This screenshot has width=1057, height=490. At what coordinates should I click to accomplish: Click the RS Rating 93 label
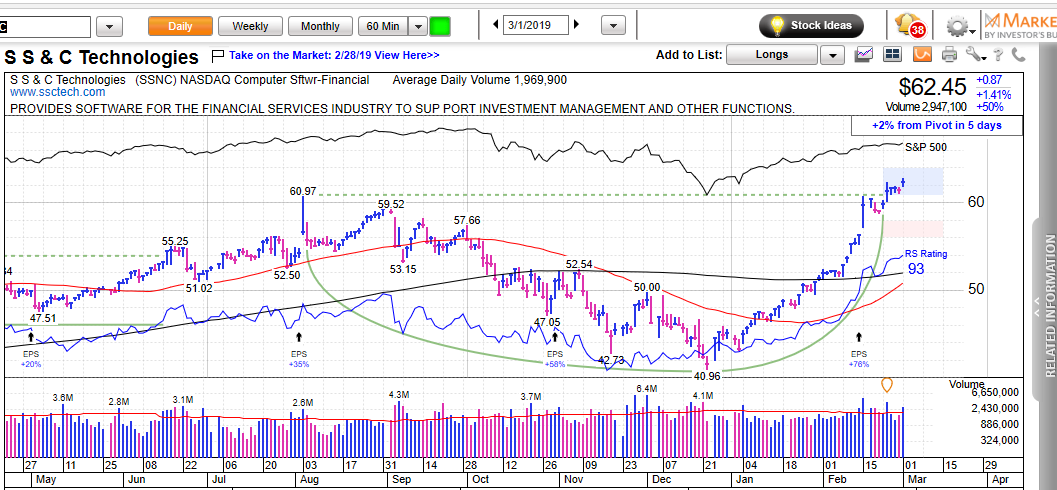pos(926,263)
